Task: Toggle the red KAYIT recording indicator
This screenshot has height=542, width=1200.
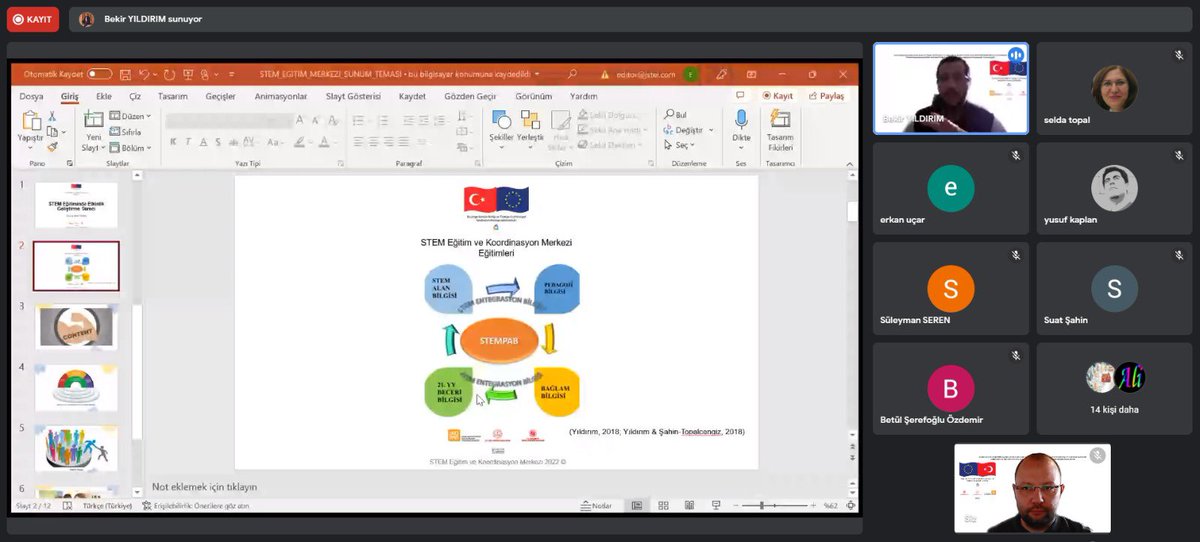Action: 33,18
